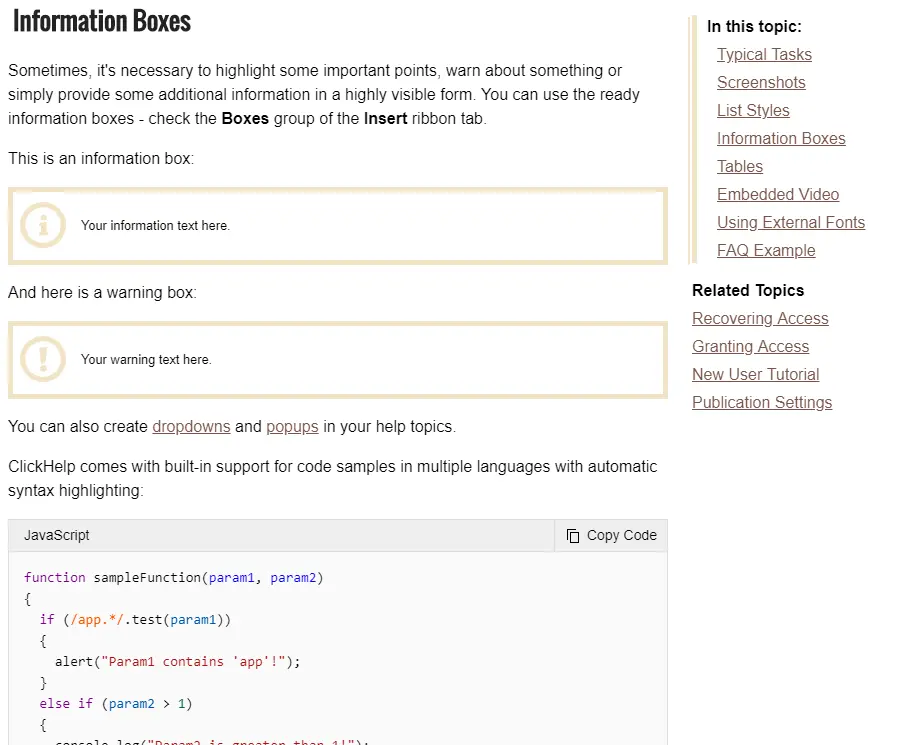
Task: Open the New User Tutorial topic
Action: click(x=755, y=375)
